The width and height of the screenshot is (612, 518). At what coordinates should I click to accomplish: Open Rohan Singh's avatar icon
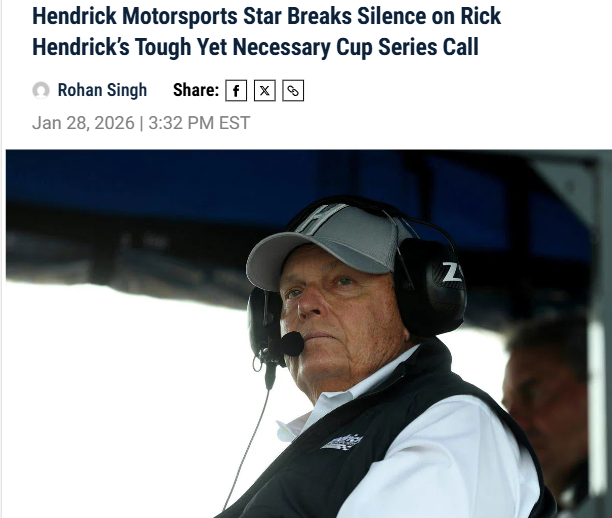tap(41, 91)
